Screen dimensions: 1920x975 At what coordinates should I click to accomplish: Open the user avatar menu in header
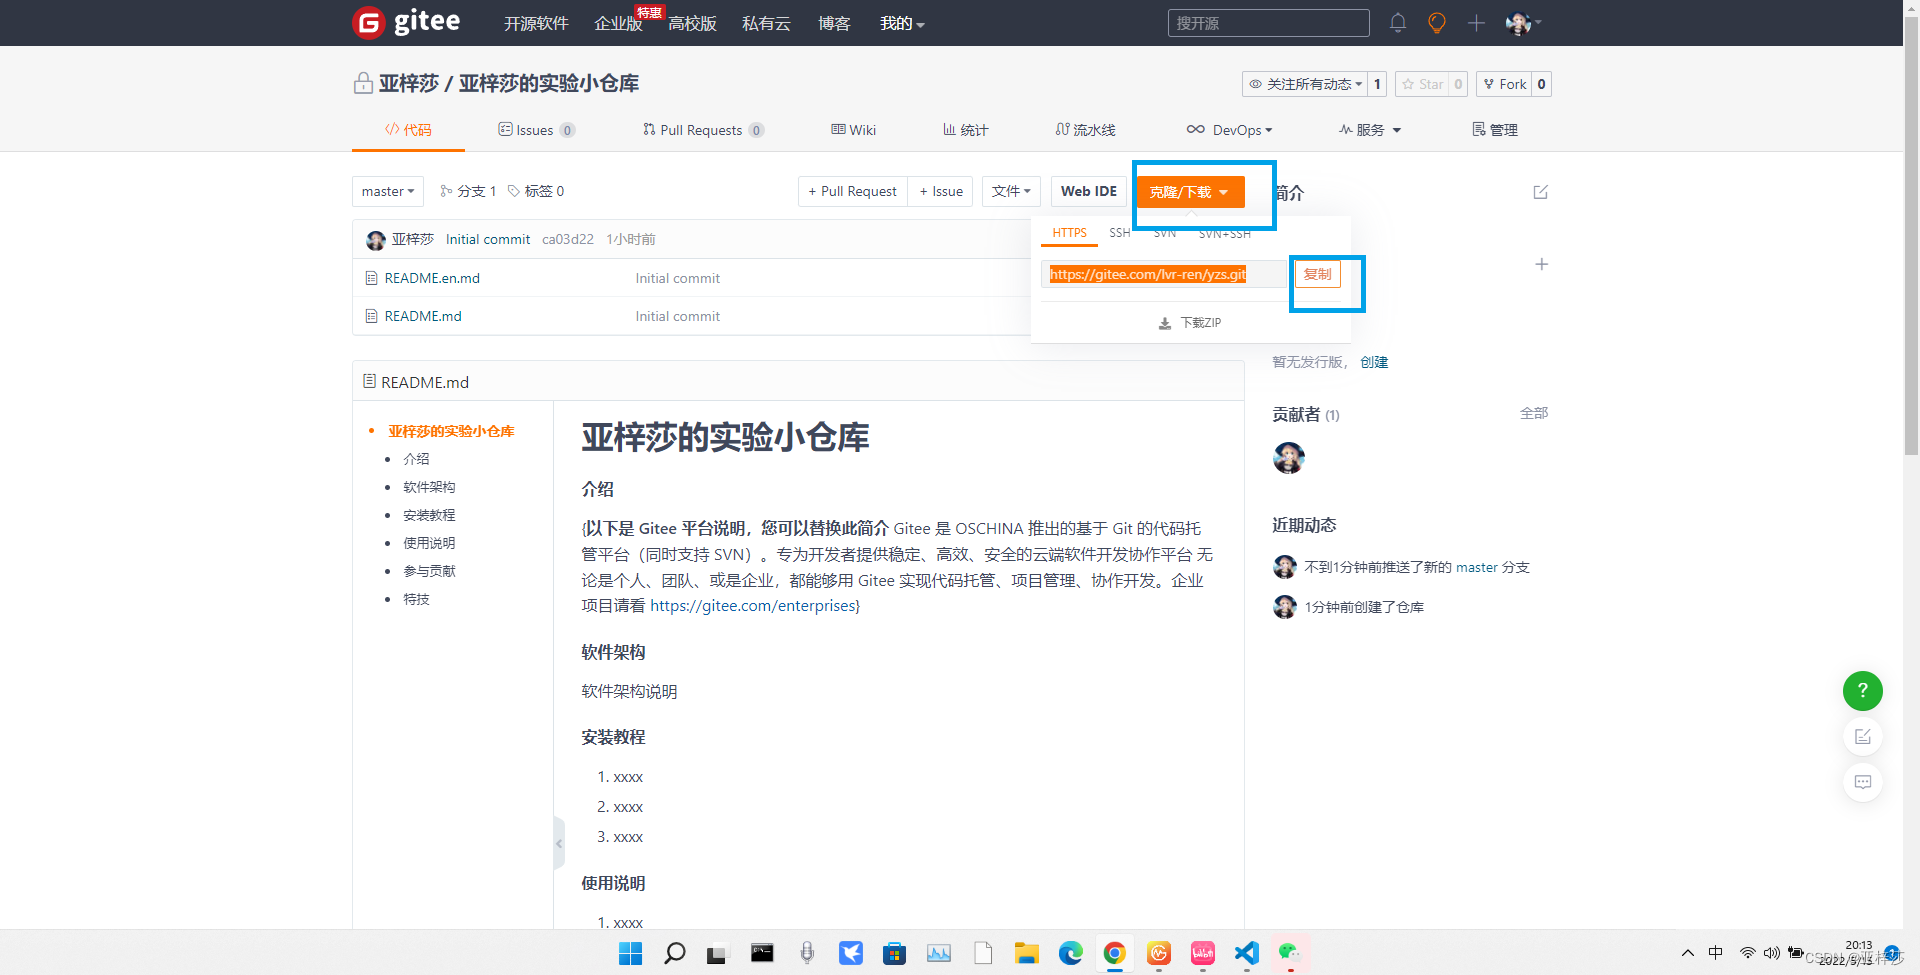pos(1523,22)
